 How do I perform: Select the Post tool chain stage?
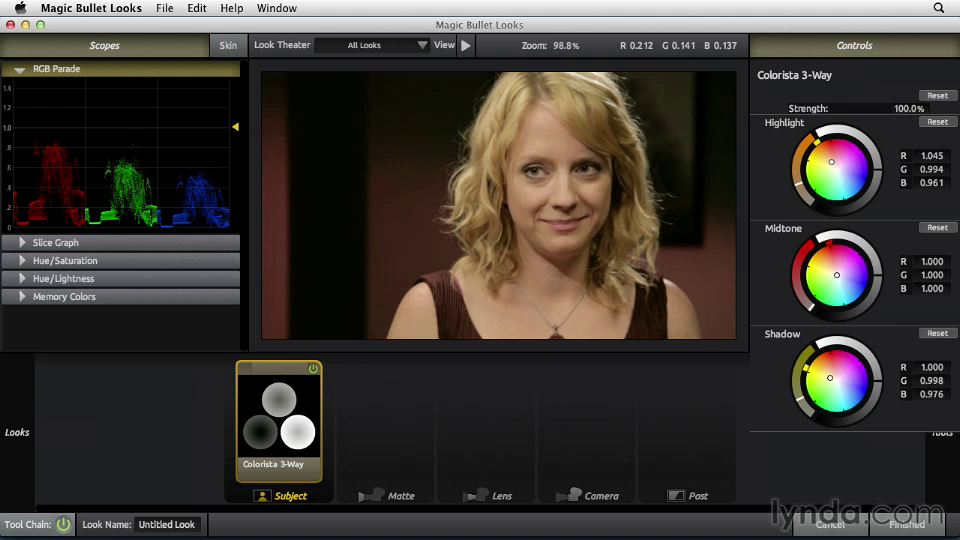(688, 496)
